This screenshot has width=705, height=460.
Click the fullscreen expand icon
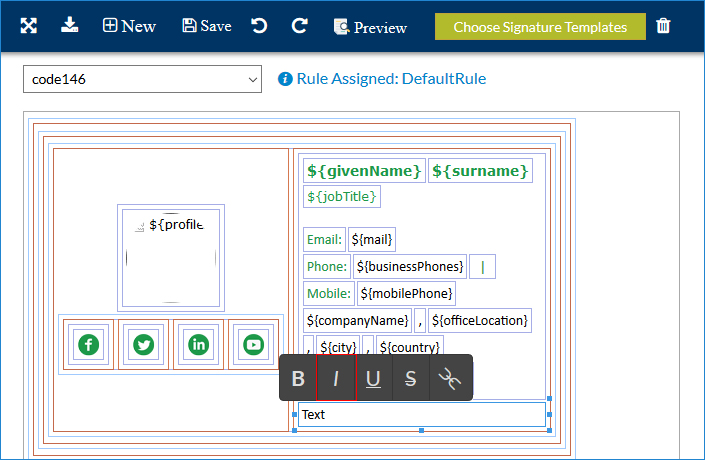[x=28, y=26]
